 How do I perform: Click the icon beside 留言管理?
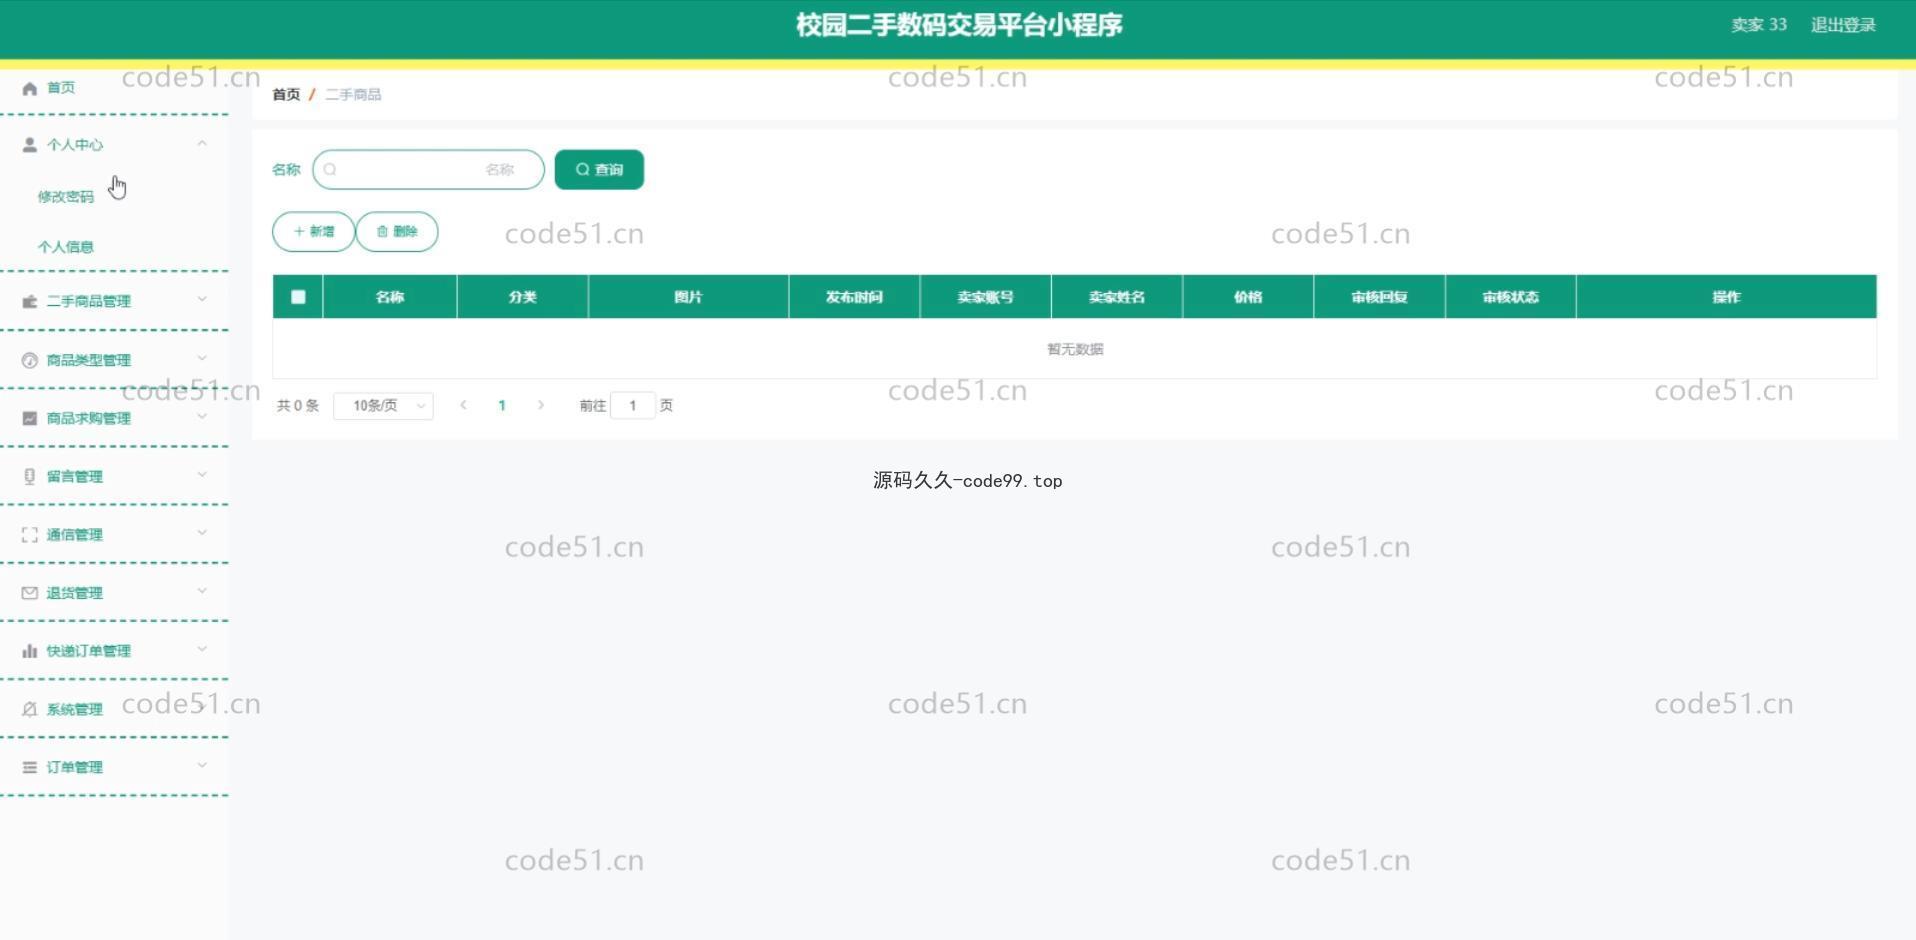pos(30,476)
